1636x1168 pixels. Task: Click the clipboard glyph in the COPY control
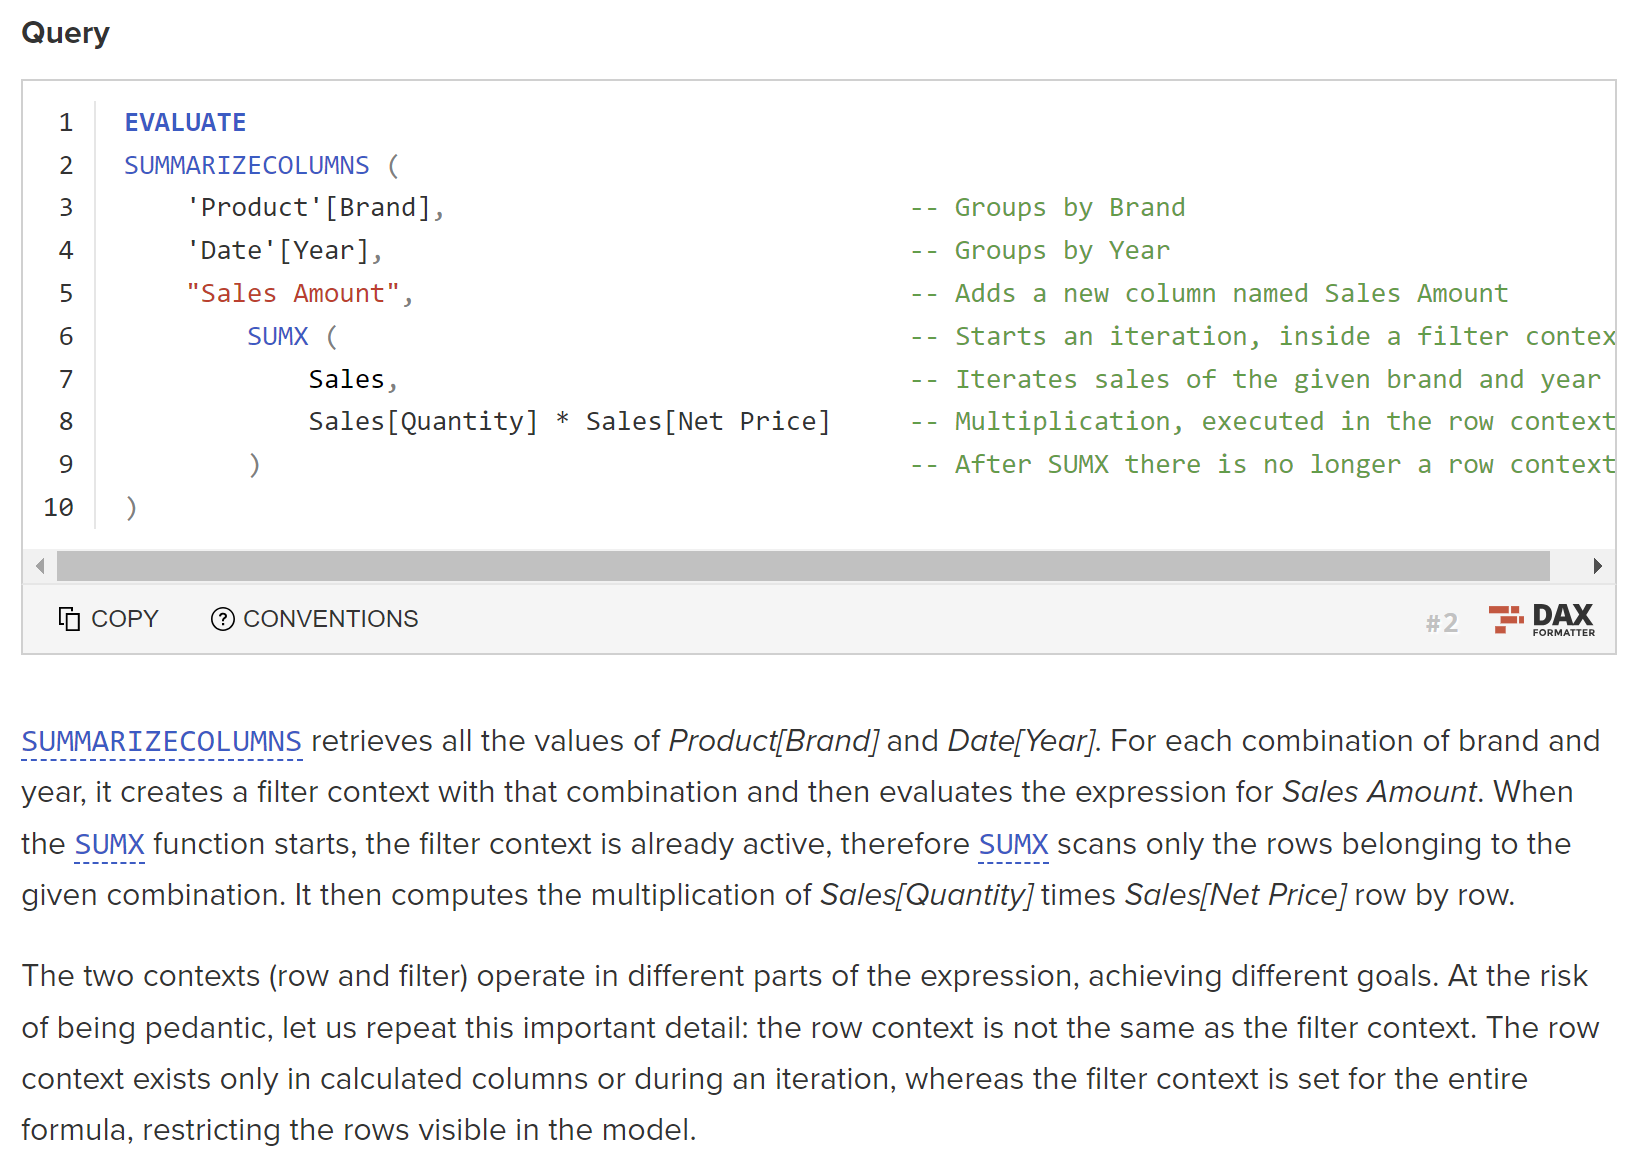click(x=69, y=619)
